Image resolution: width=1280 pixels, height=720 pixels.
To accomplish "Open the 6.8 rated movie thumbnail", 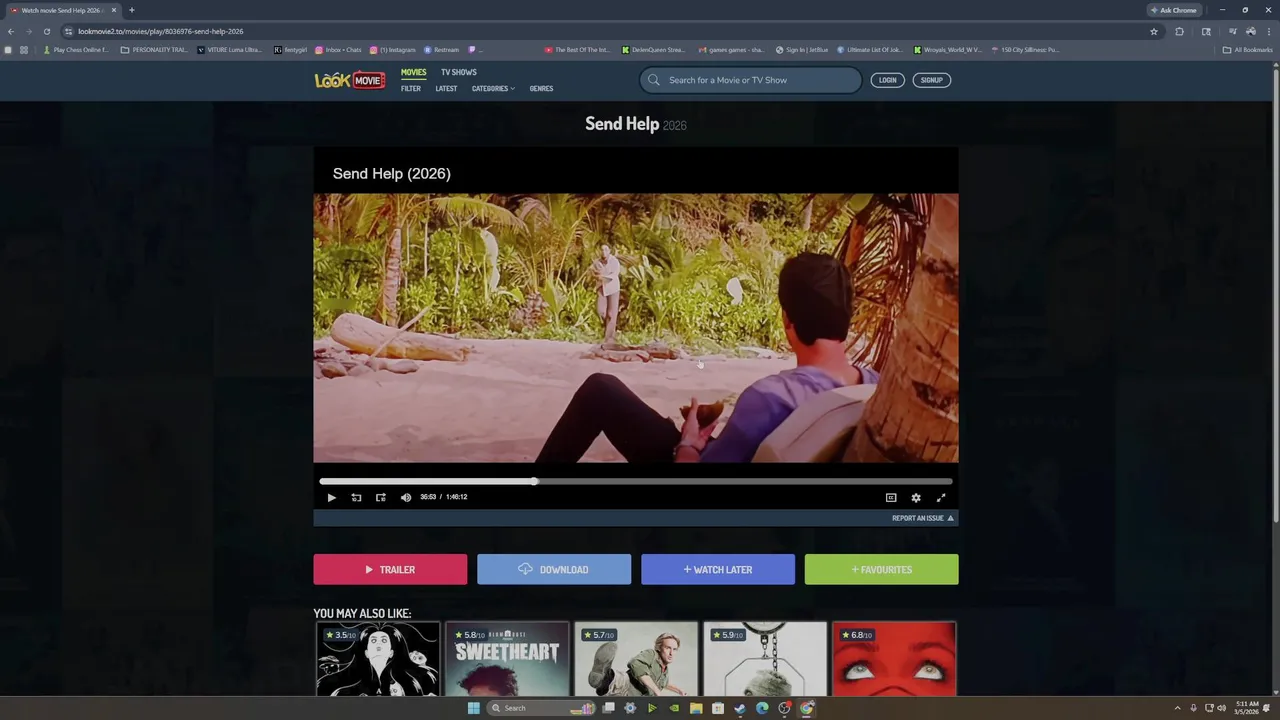I will 894,658.
